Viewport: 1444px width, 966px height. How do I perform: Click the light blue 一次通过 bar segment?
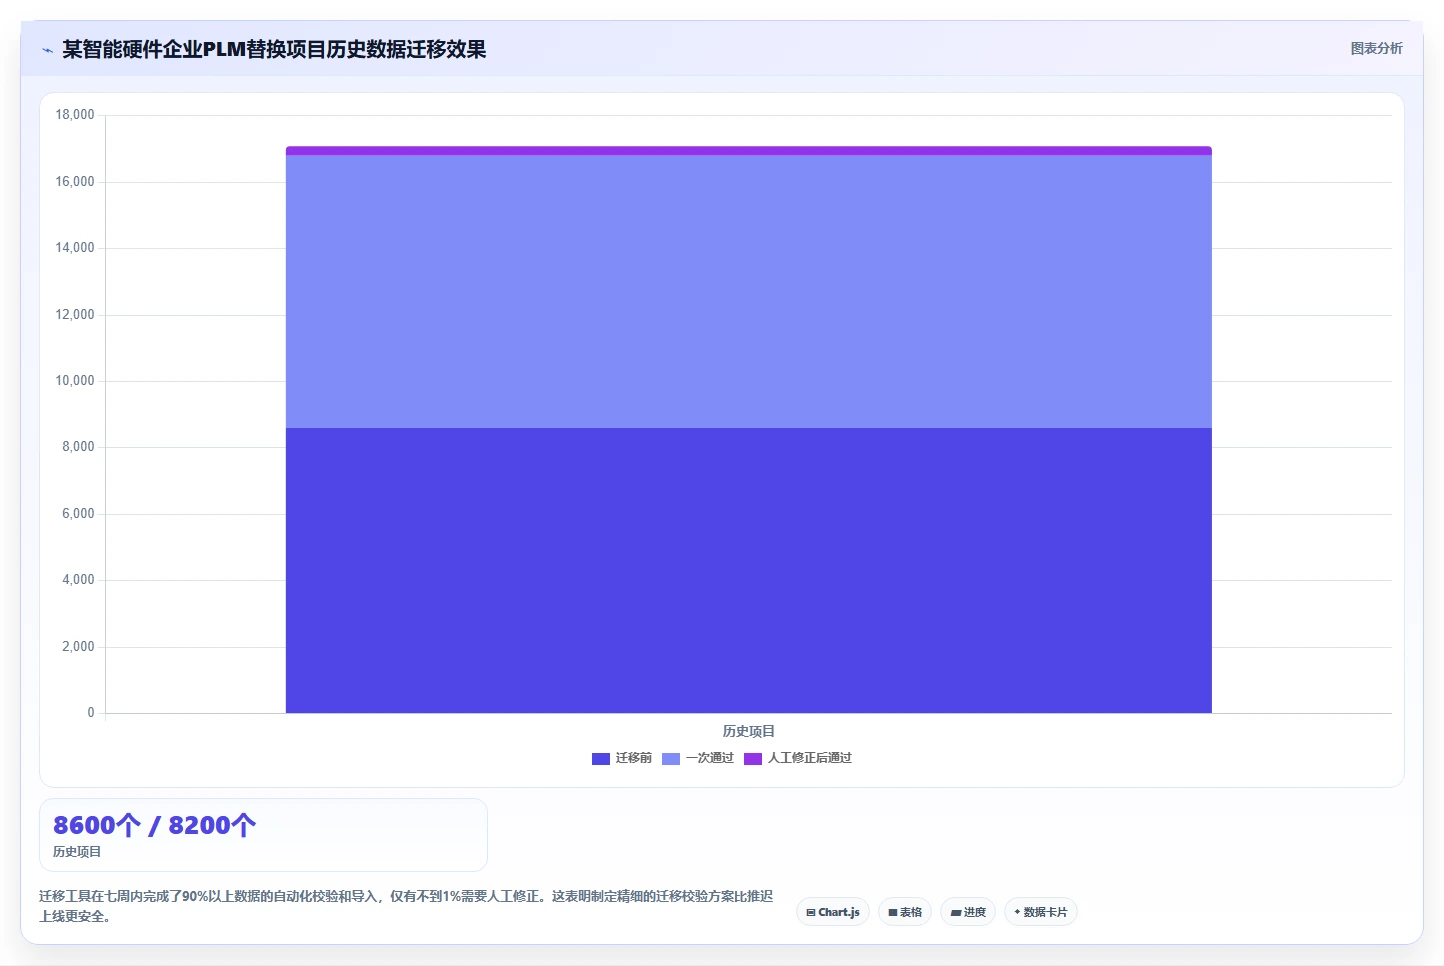(x=748, y=291)
